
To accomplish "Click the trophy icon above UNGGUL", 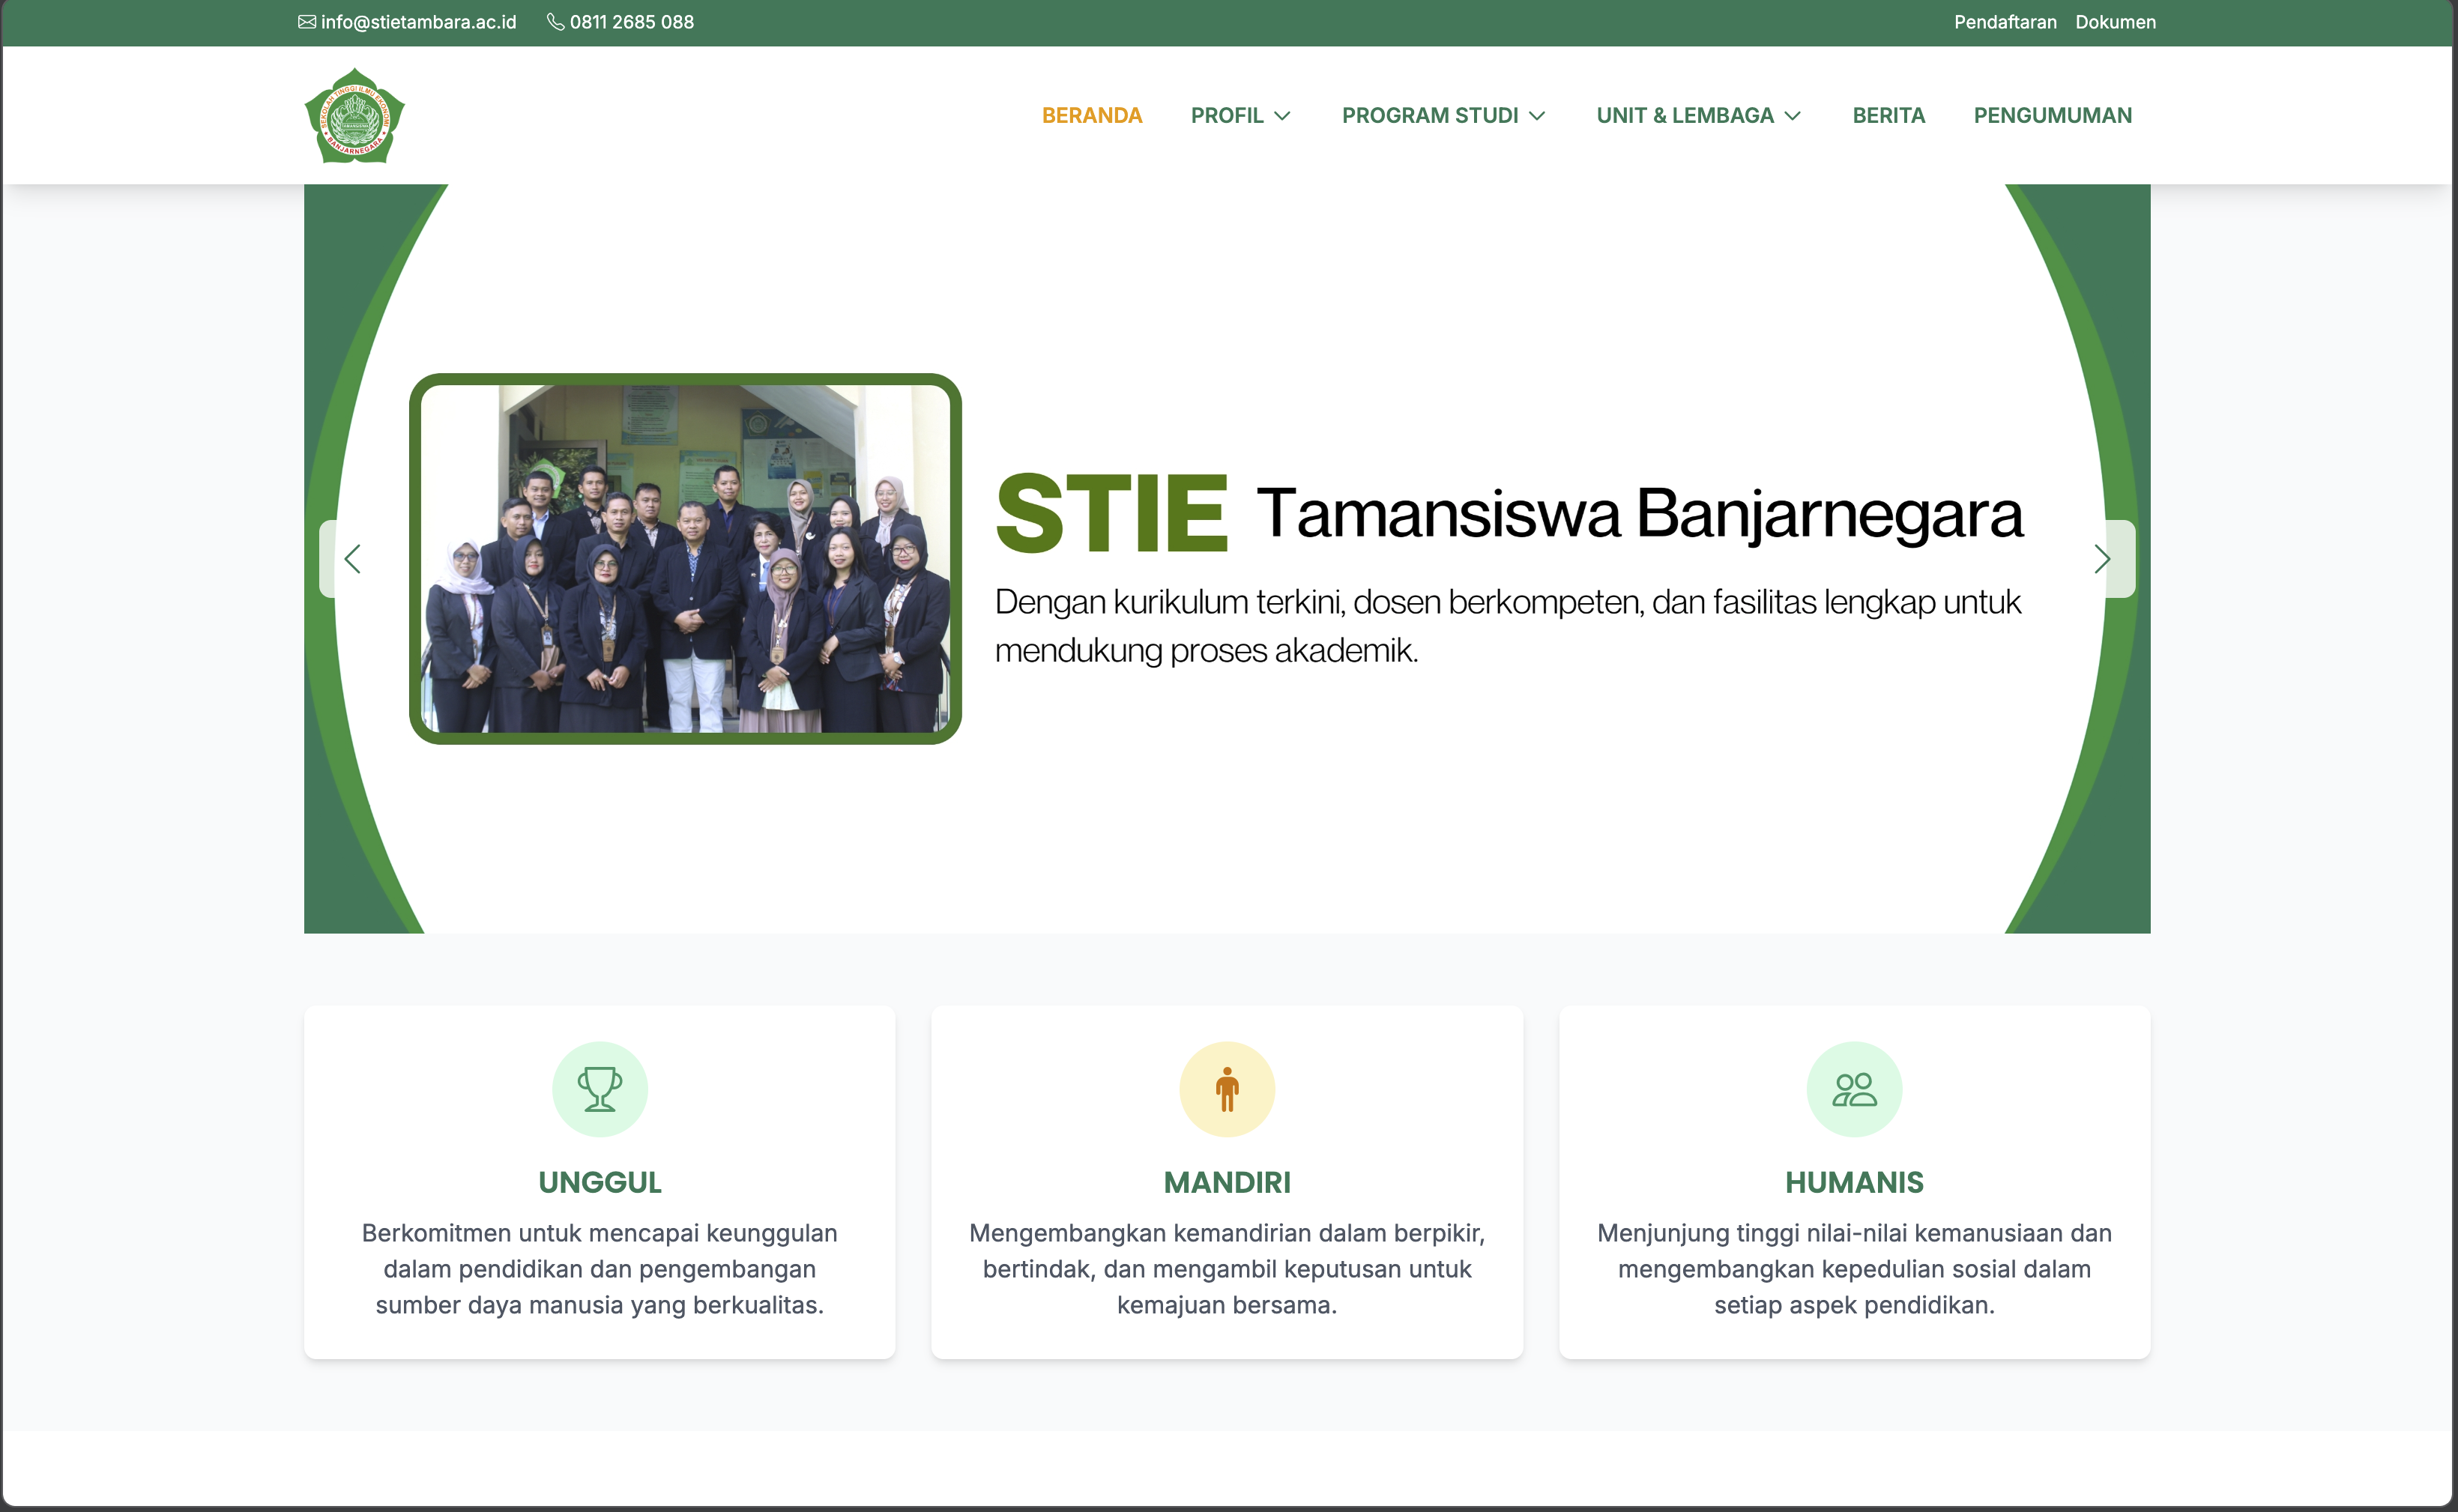I will (x=599, y=1089).
